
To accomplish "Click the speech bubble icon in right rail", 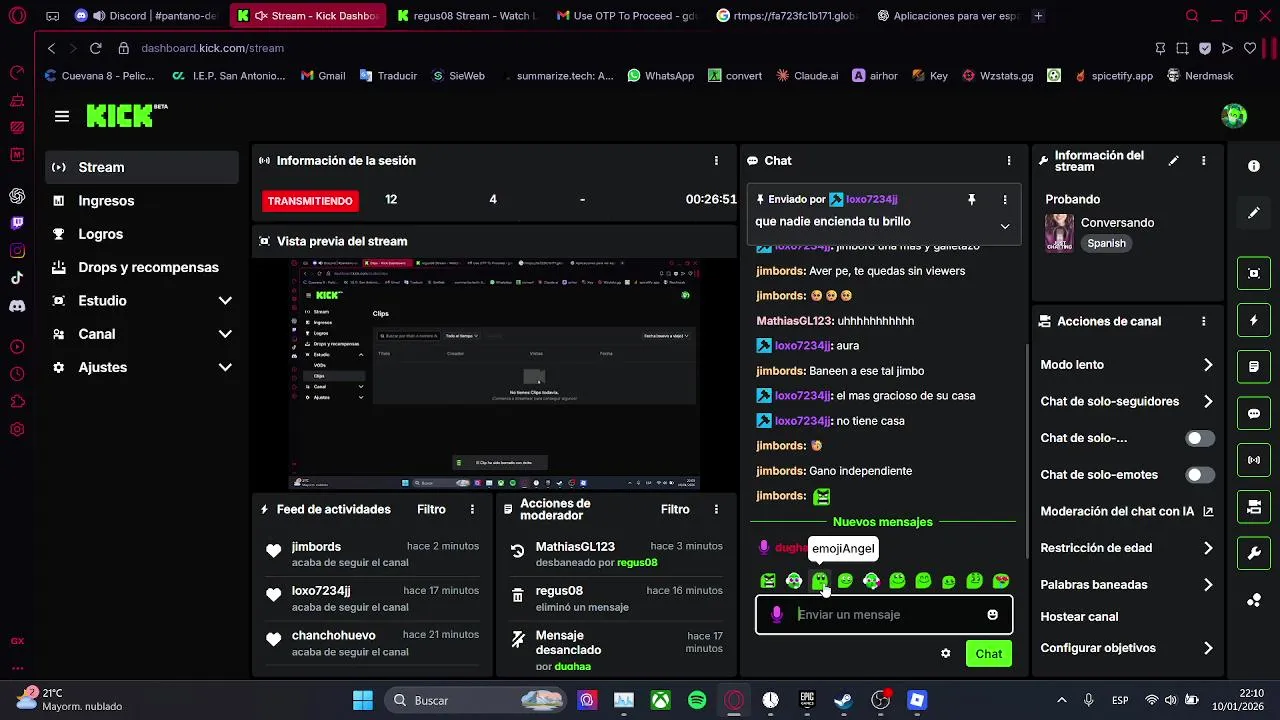I will click(1254, 414).
